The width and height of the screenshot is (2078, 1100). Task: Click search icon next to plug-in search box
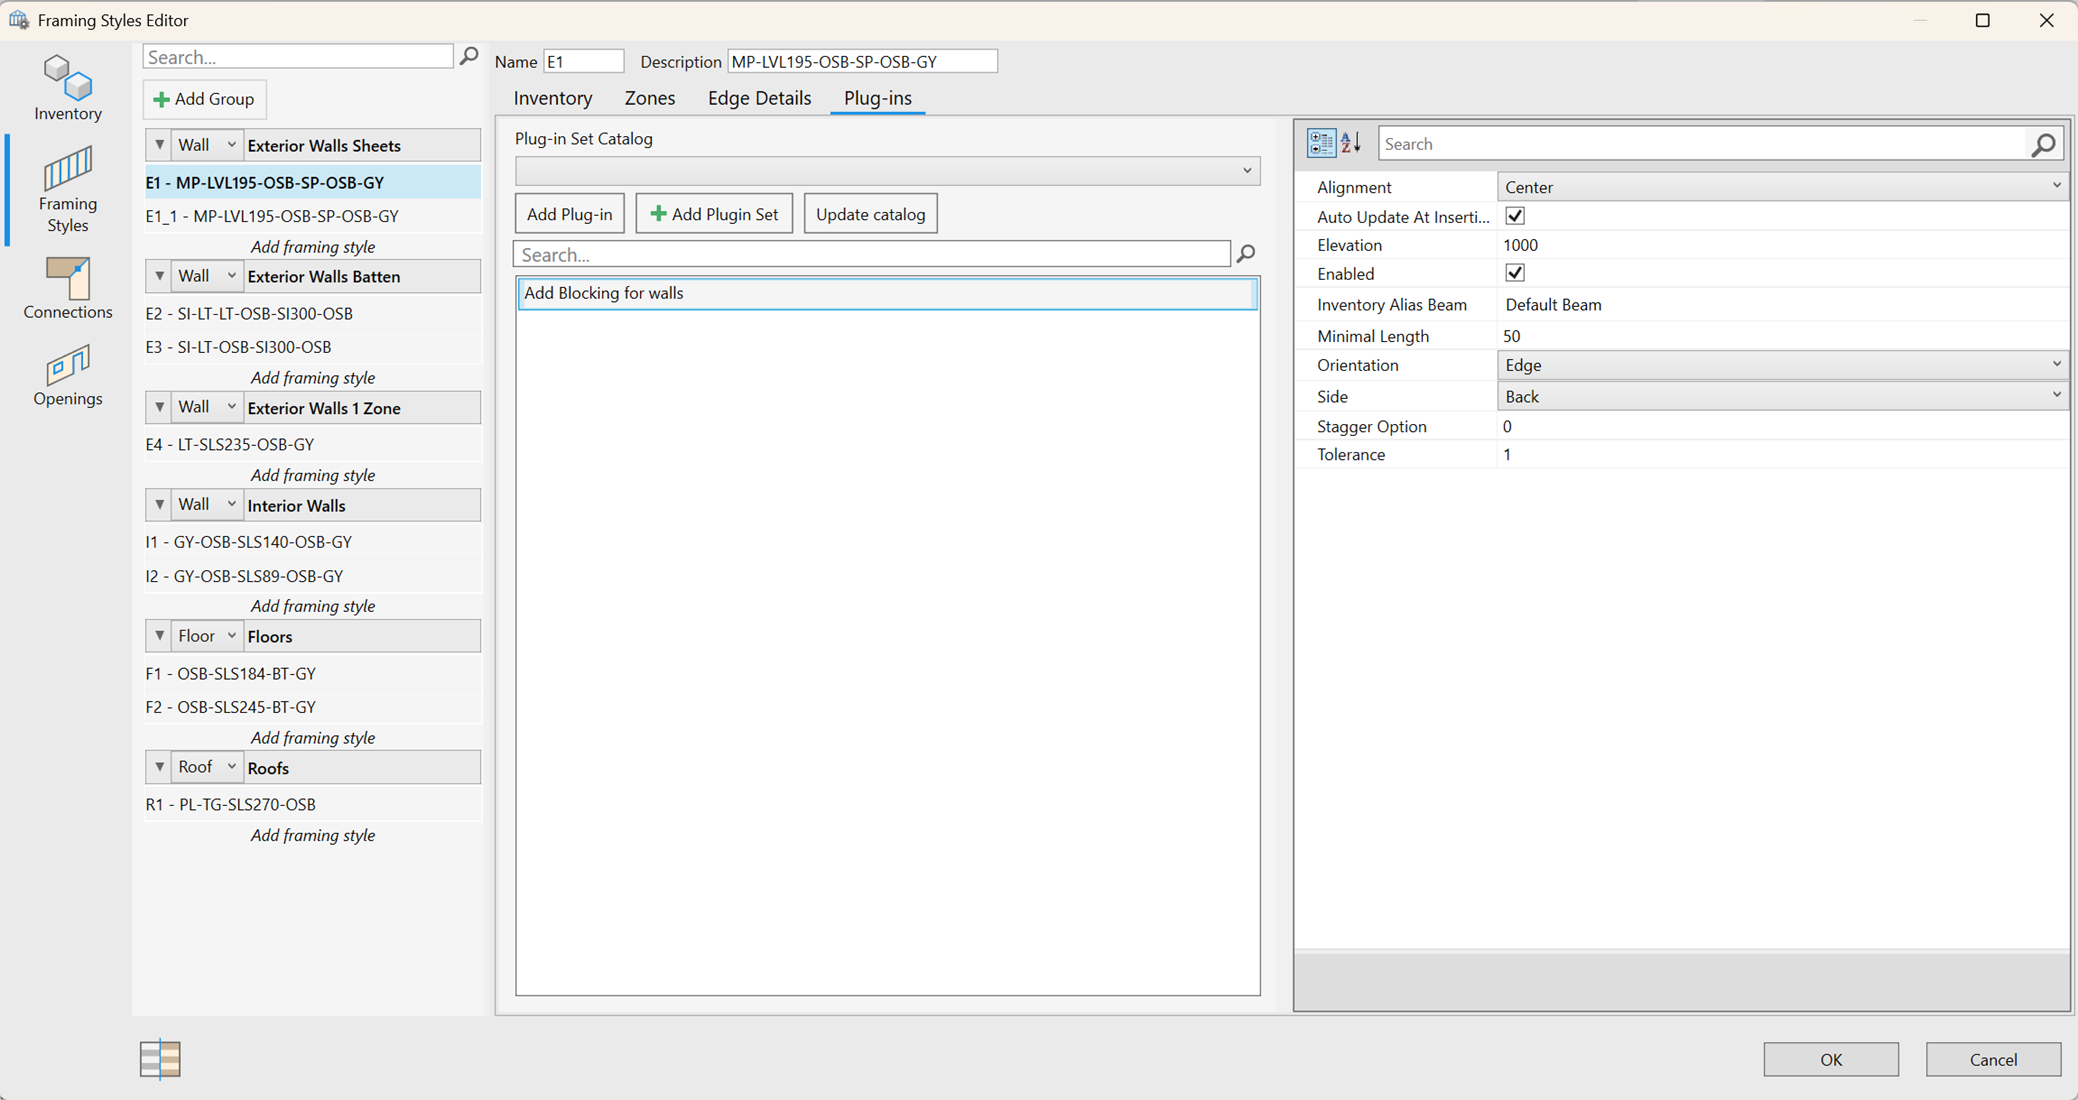[1246, 254]
